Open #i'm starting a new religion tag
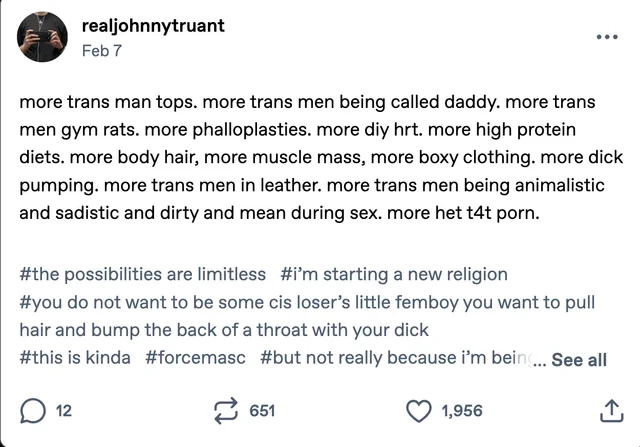This screenshot has width=640, height=447. 394,274
